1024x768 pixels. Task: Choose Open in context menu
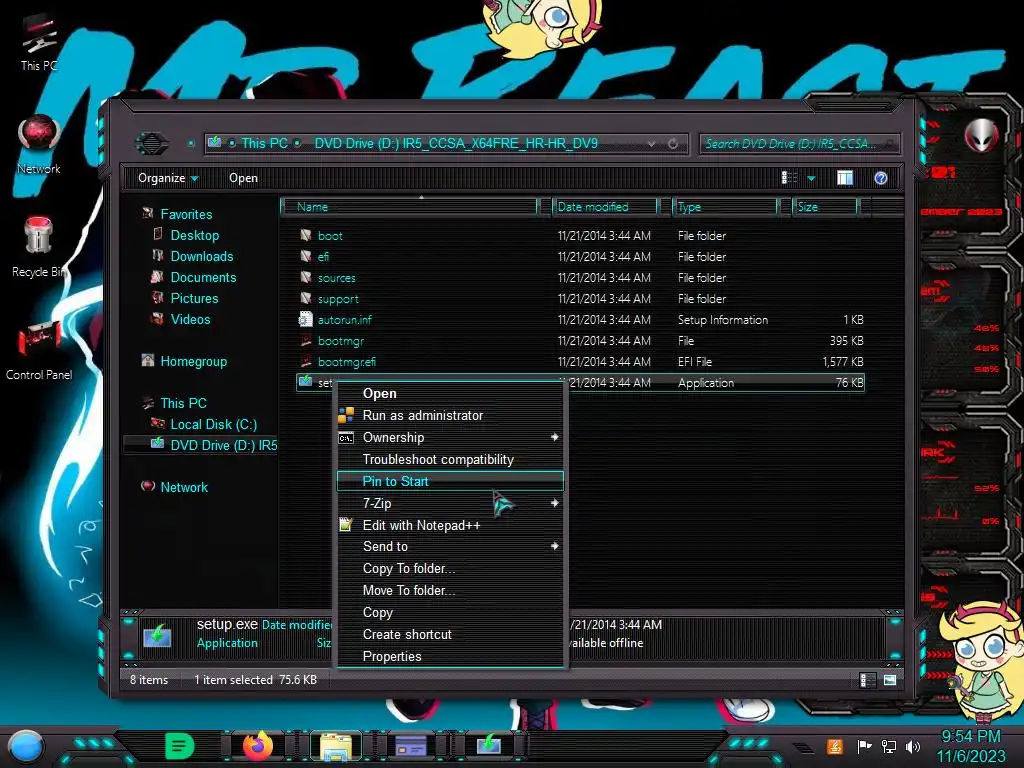pyautogui.click(x=450, y=393)
